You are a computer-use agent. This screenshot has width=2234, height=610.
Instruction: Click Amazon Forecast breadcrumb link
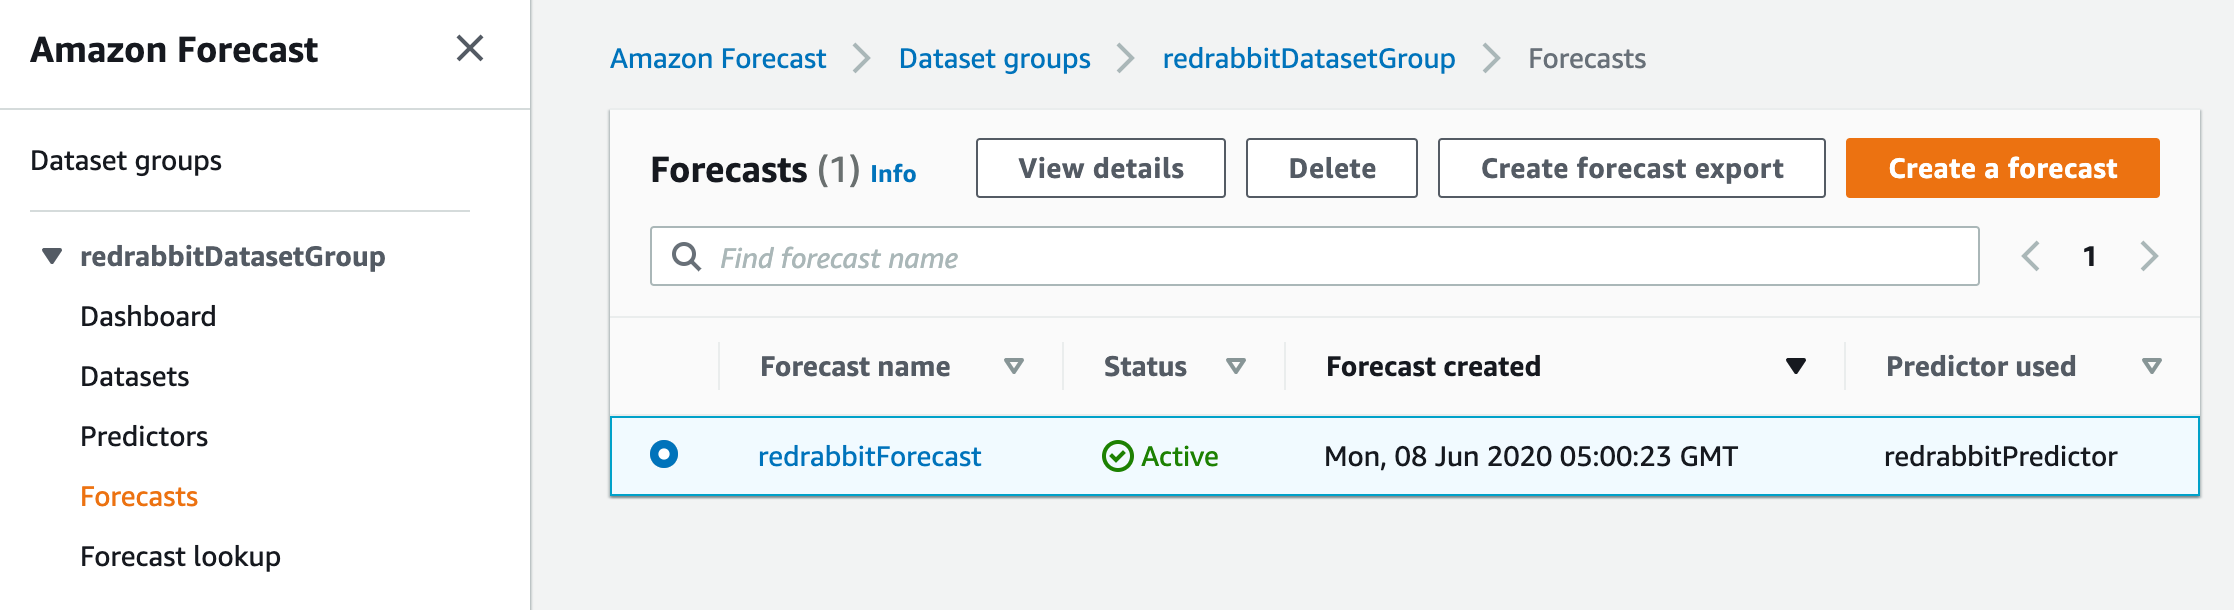(x=718, y=59)
